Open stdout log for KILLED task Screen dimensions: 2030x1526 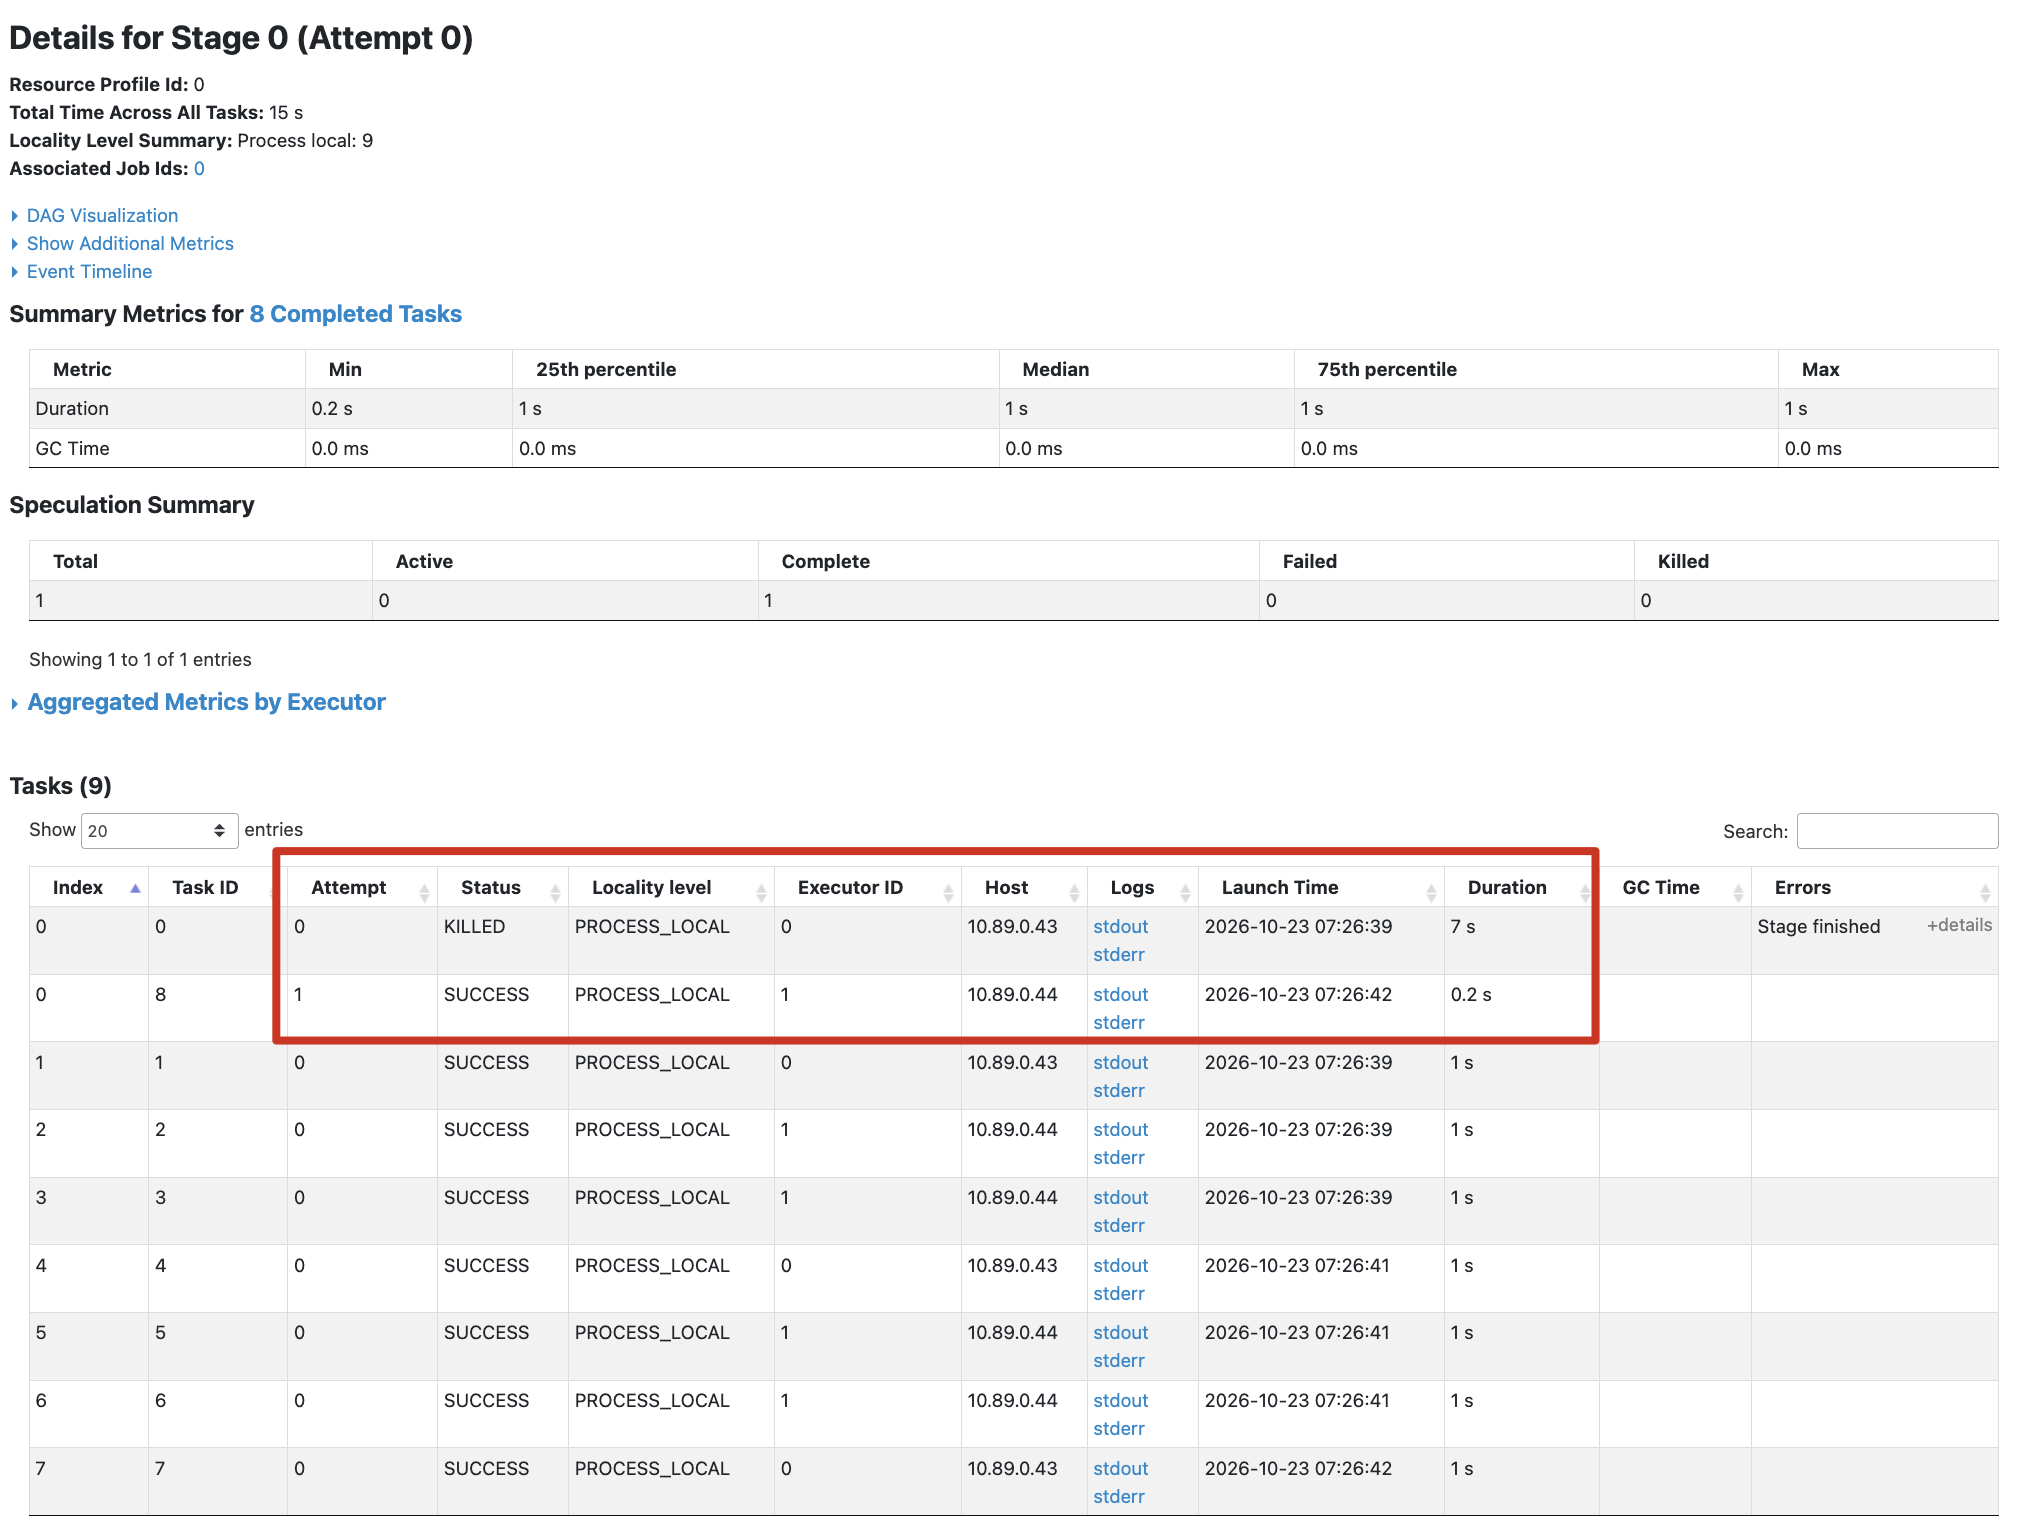(x=1120, y=927)
